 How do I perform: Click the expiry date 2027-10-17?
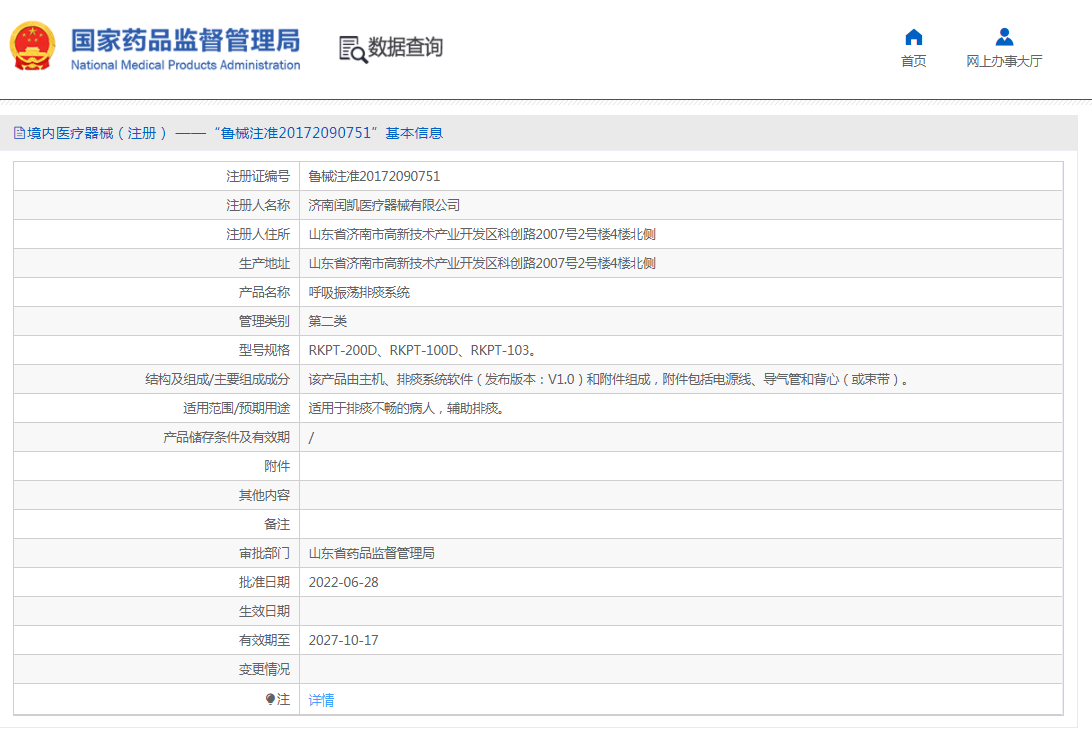(343, 640)
